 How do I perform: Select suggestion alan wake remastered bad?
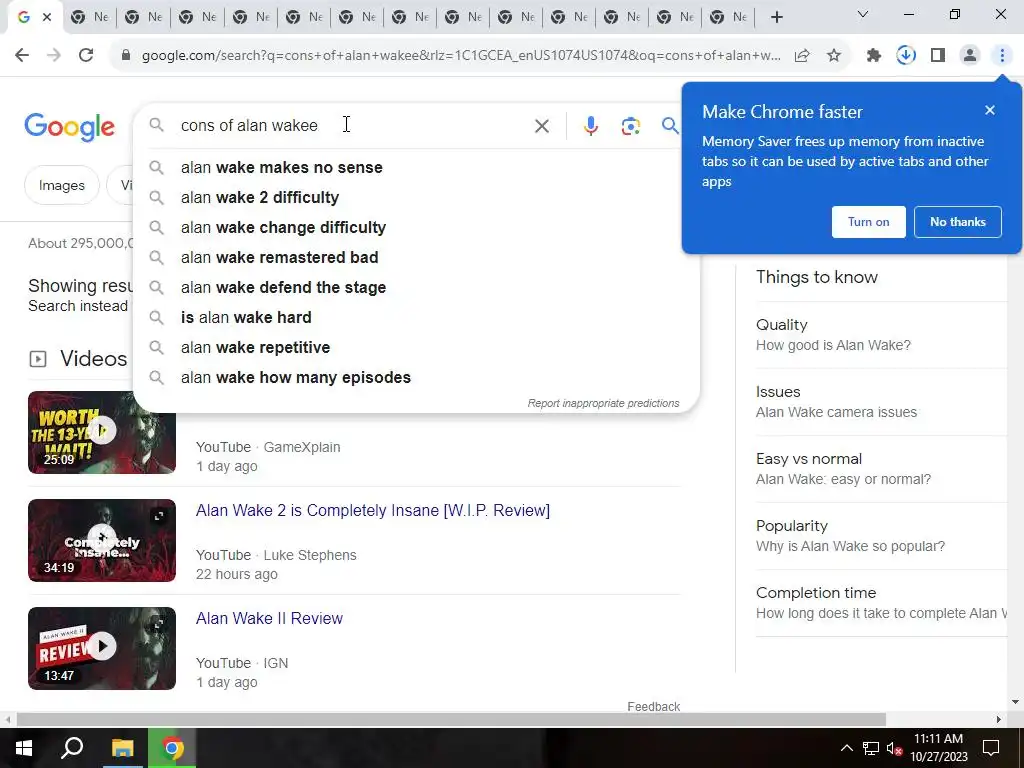tap(415, 257)
